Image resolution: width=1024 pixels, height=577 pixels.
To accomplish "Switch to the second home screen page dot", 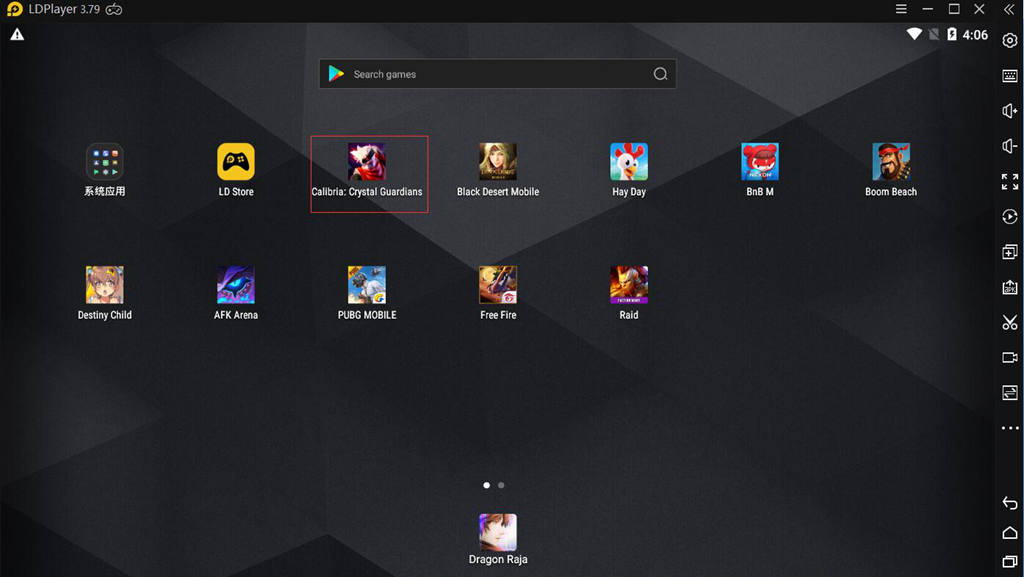I will click(501, 485).
